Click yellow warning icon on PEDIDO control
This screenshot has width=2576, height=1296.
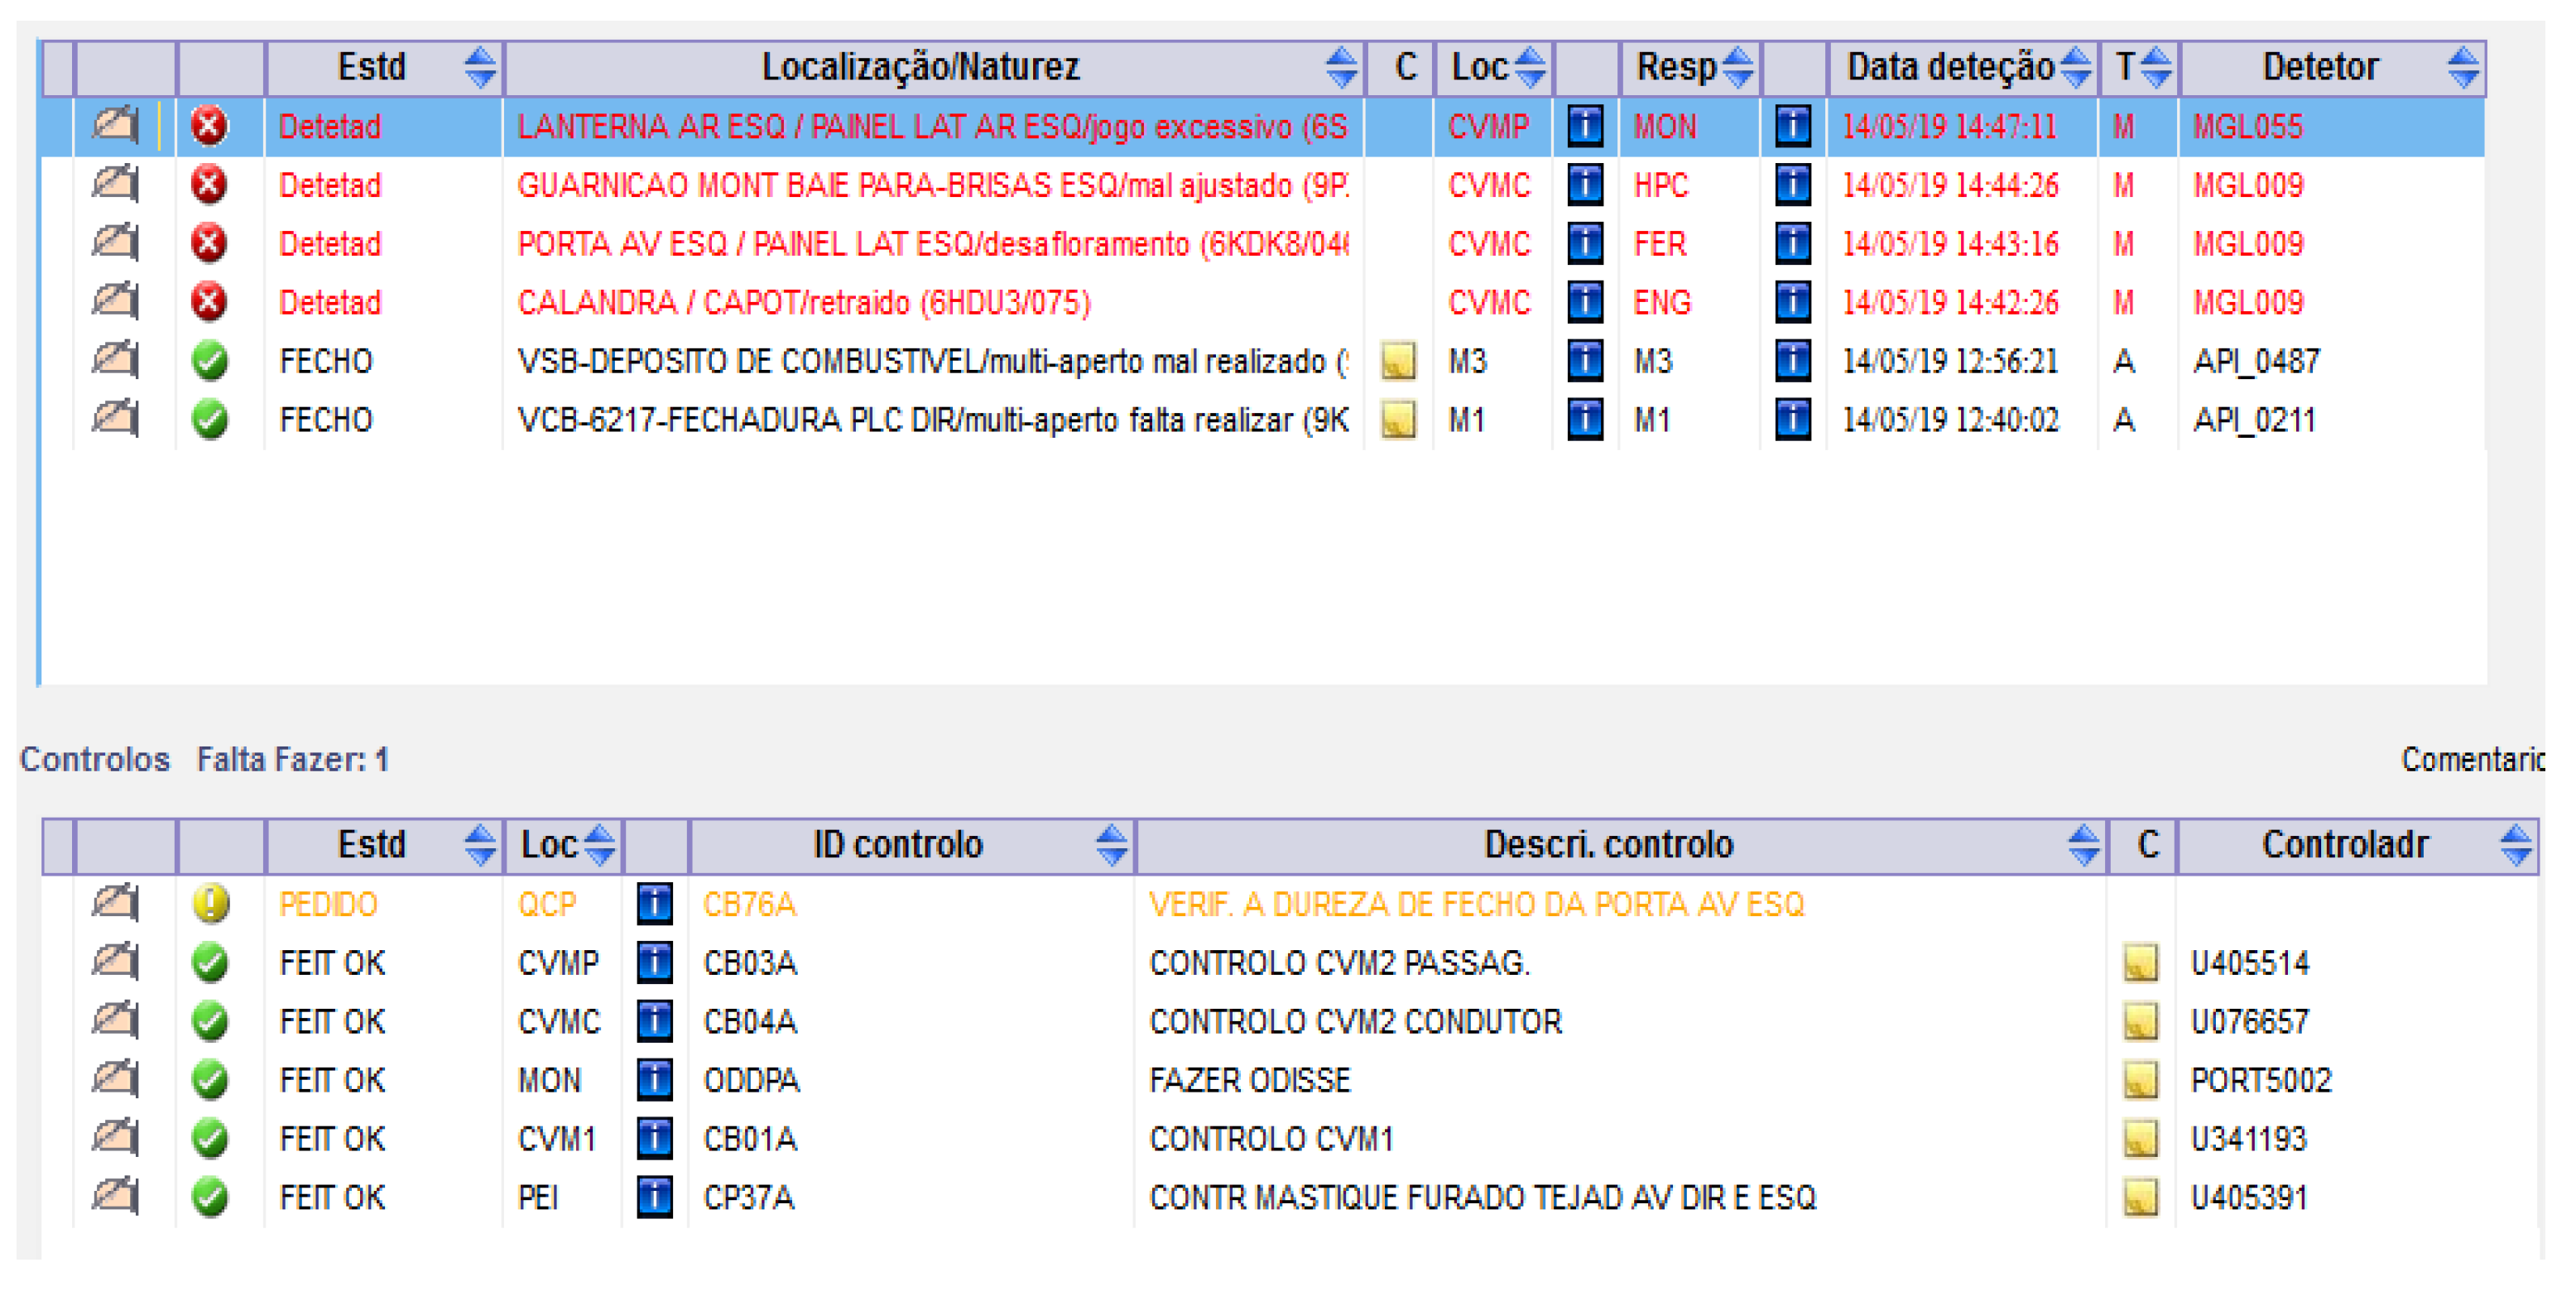pos(210,904)
